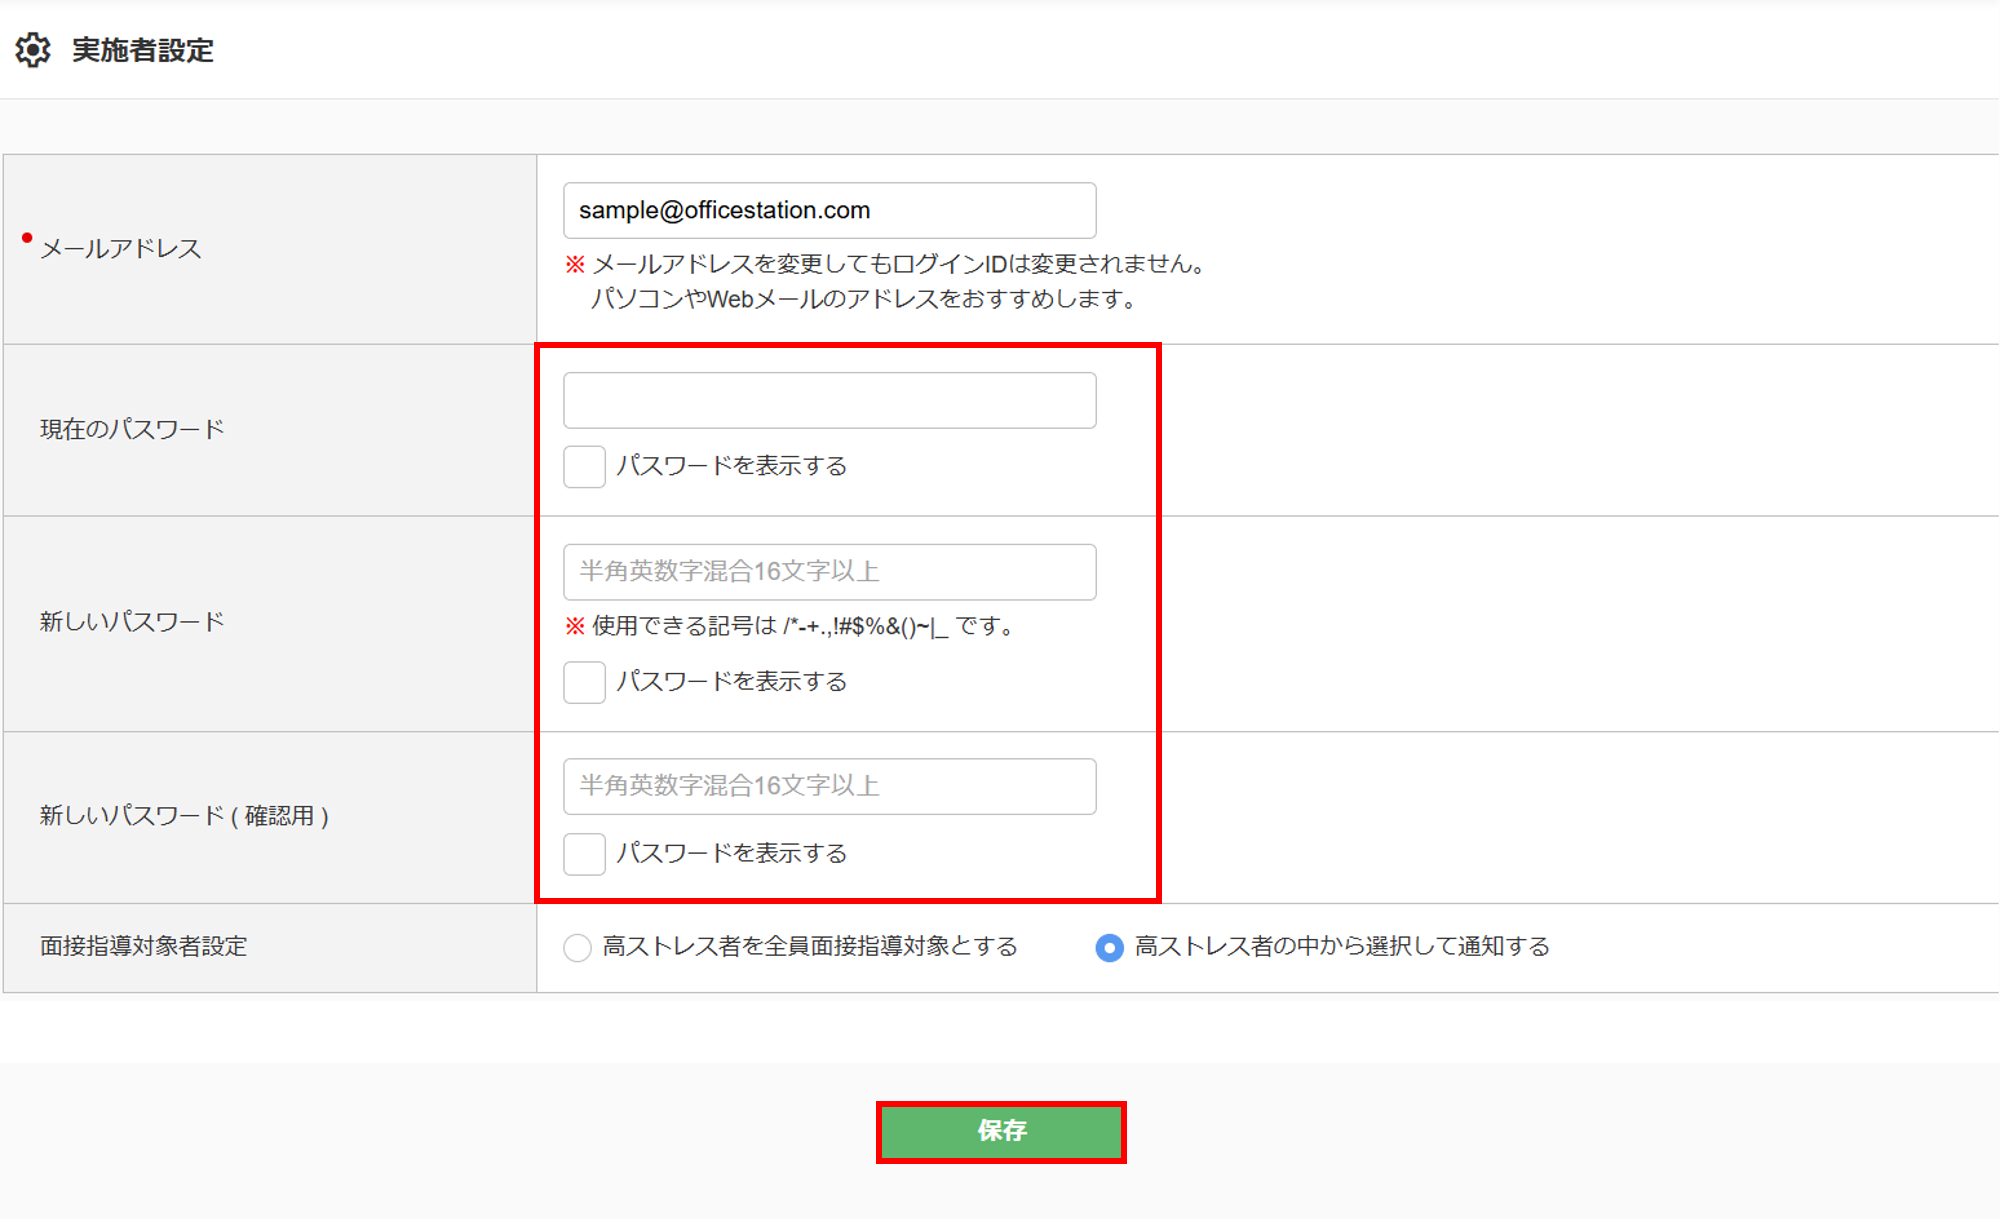The image size is (2000, 1219).
Task: Click the email field containing sample@officestation.com
Action: click(x=829, y=210)
